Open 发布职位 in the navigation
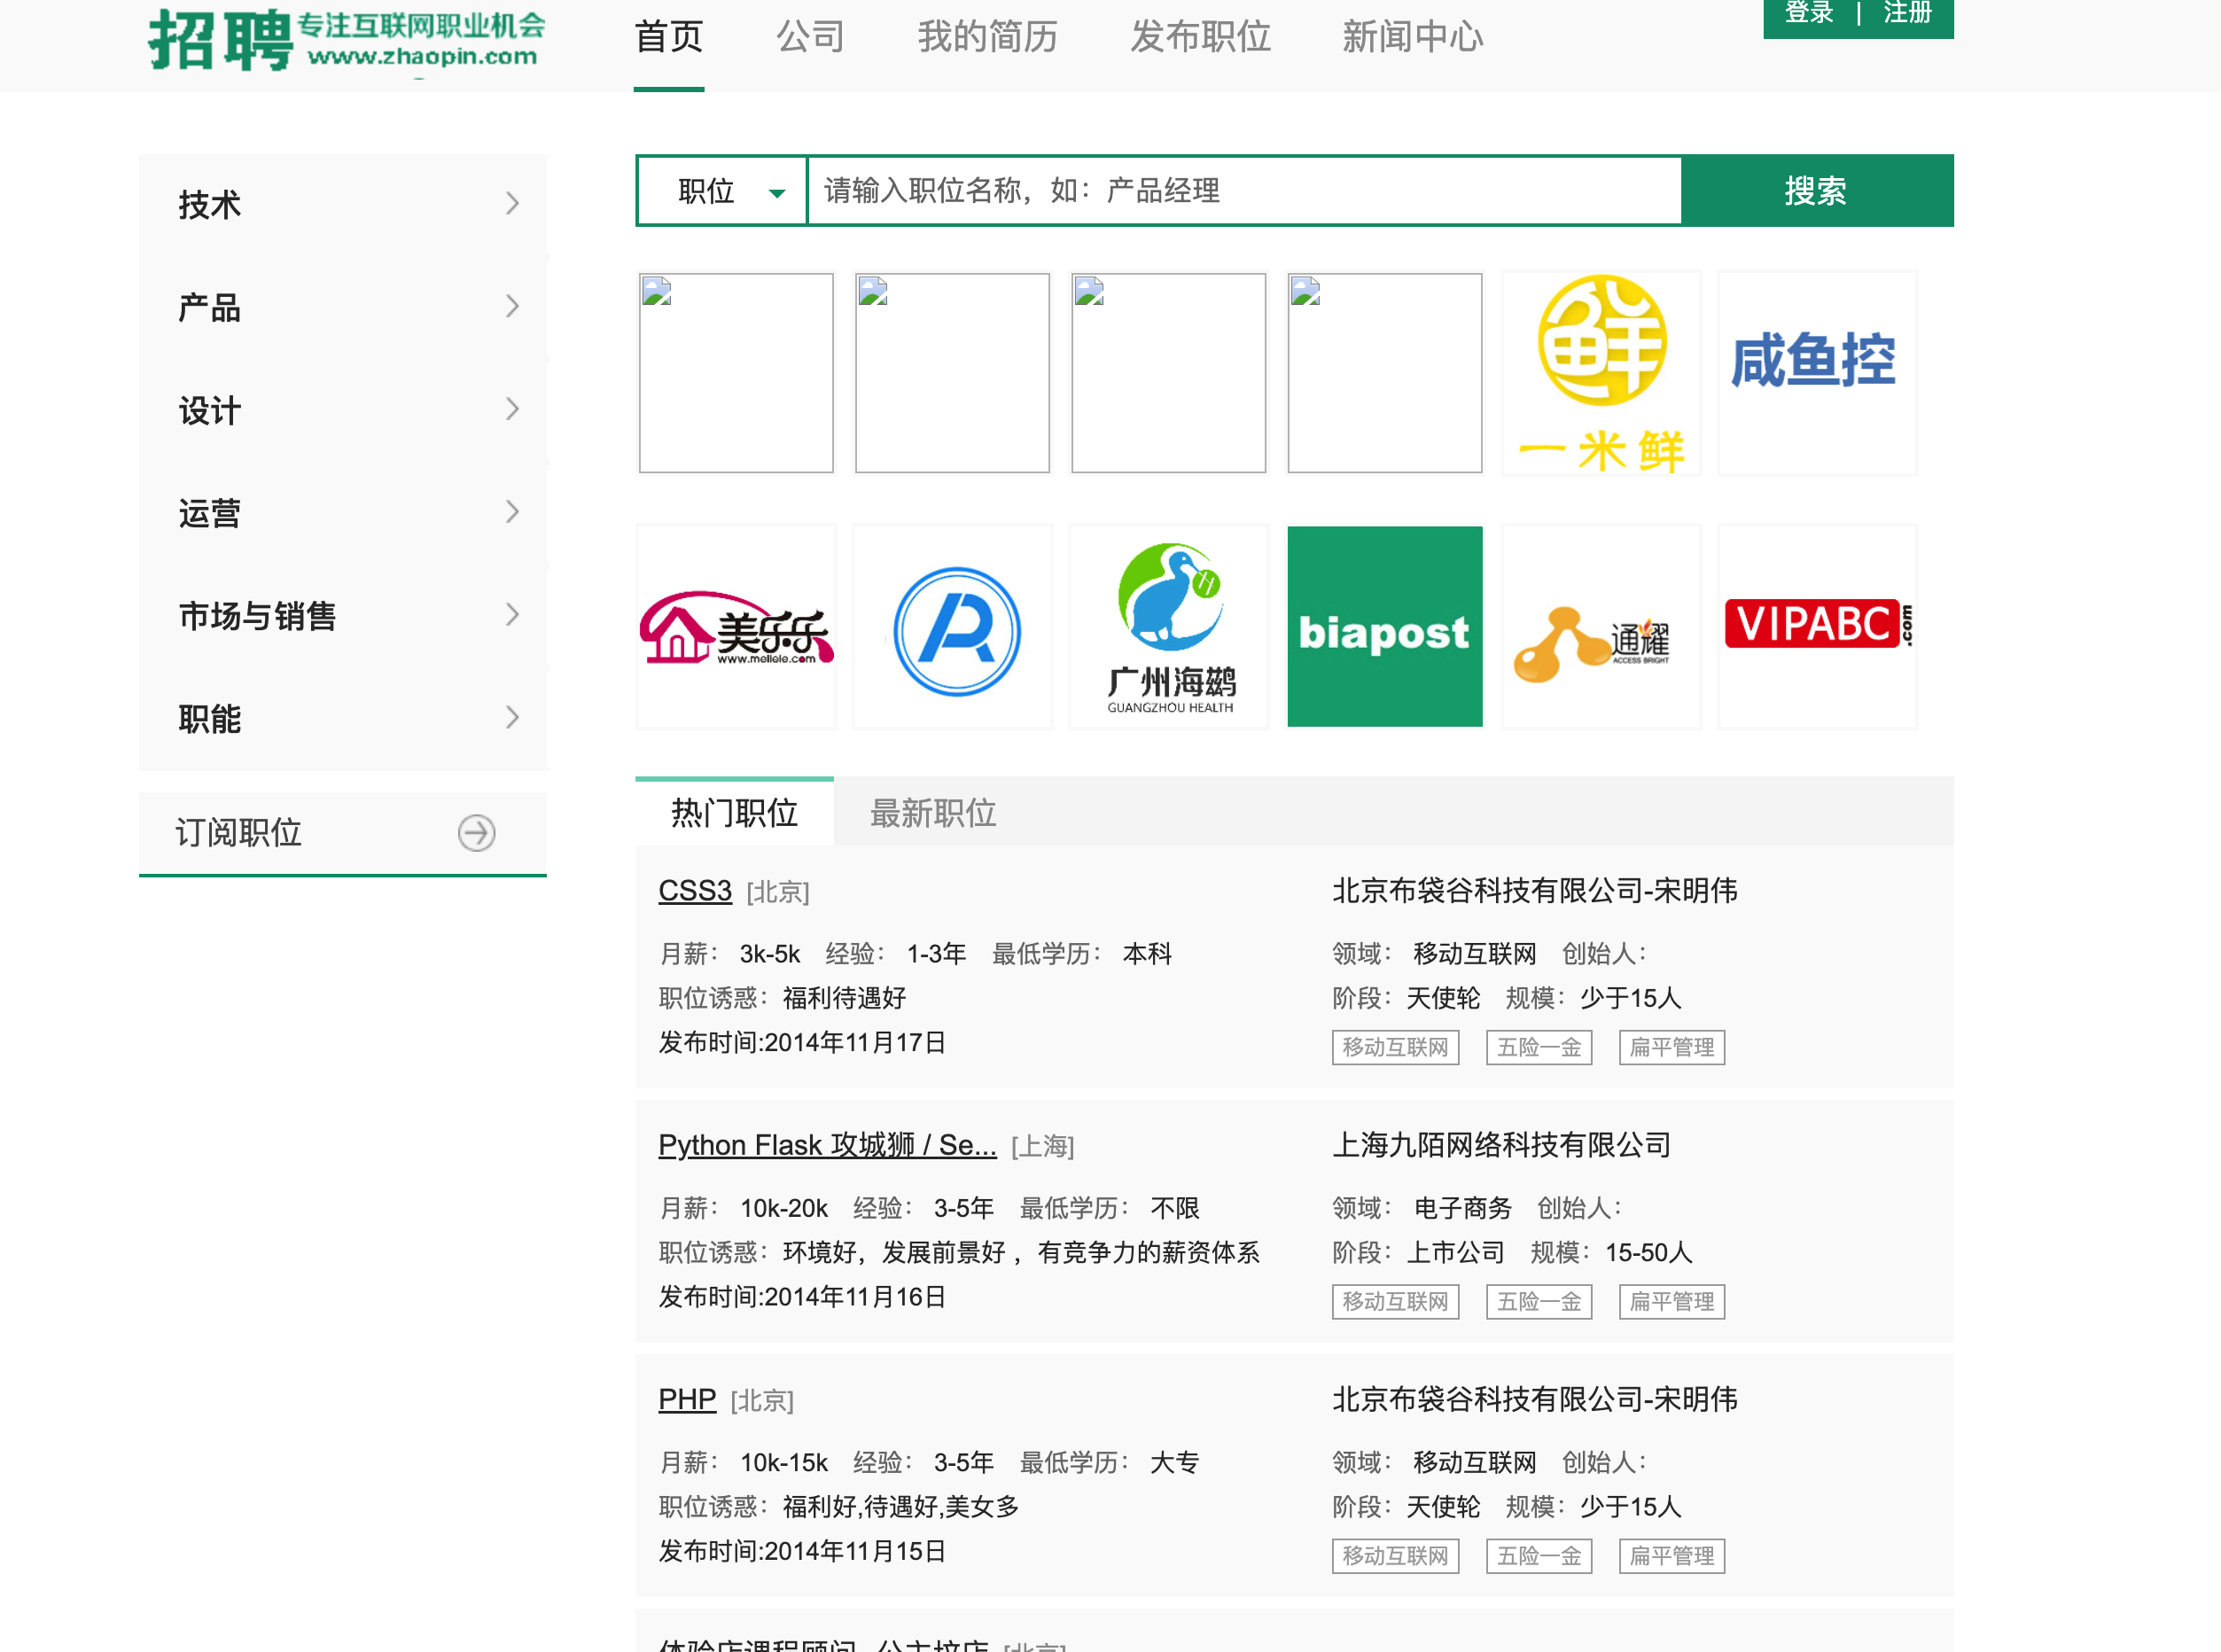The height and width of the screenshot is (1652, 2221). coord(1200,37)
